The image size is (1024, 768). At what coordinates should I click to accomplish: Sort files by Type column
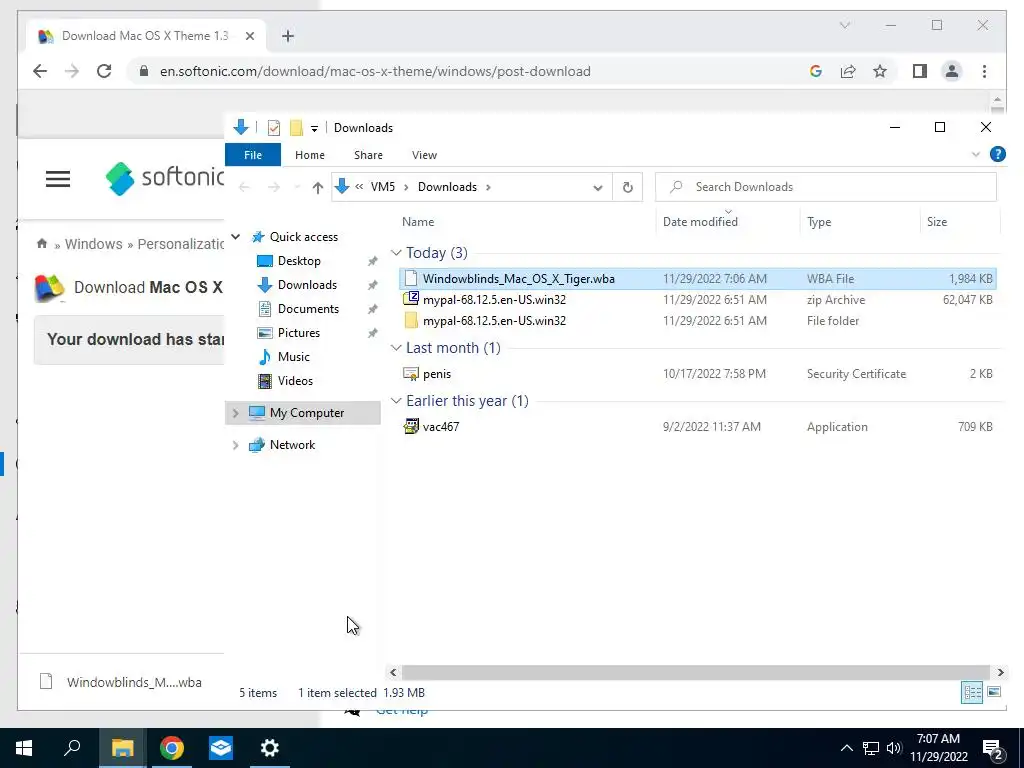[819, 222]
